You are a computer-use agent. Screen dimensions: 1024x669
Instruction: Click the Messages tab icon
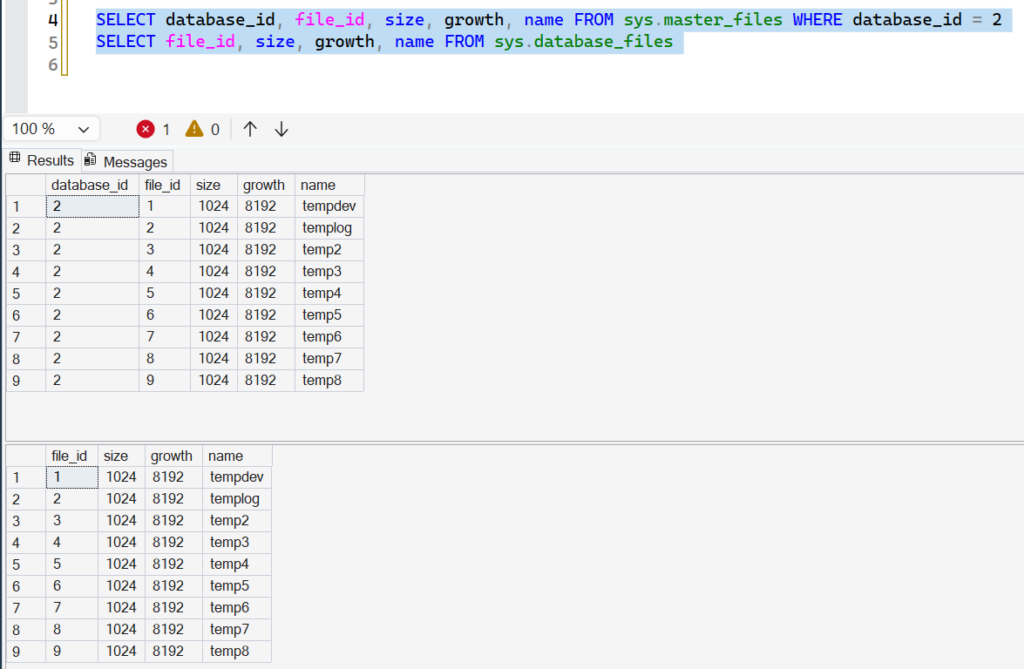point(90,159)
